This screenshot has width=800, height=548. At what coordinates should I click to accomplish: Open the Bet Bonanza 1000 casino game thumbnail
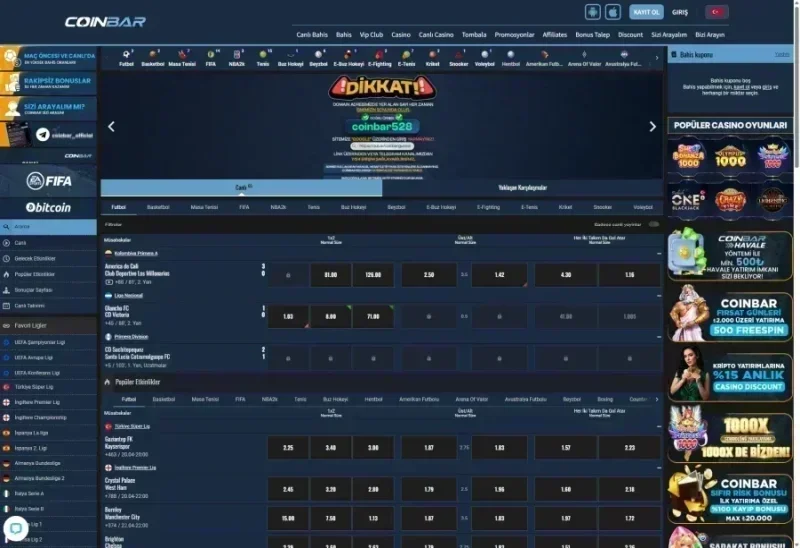click(688, 156)
